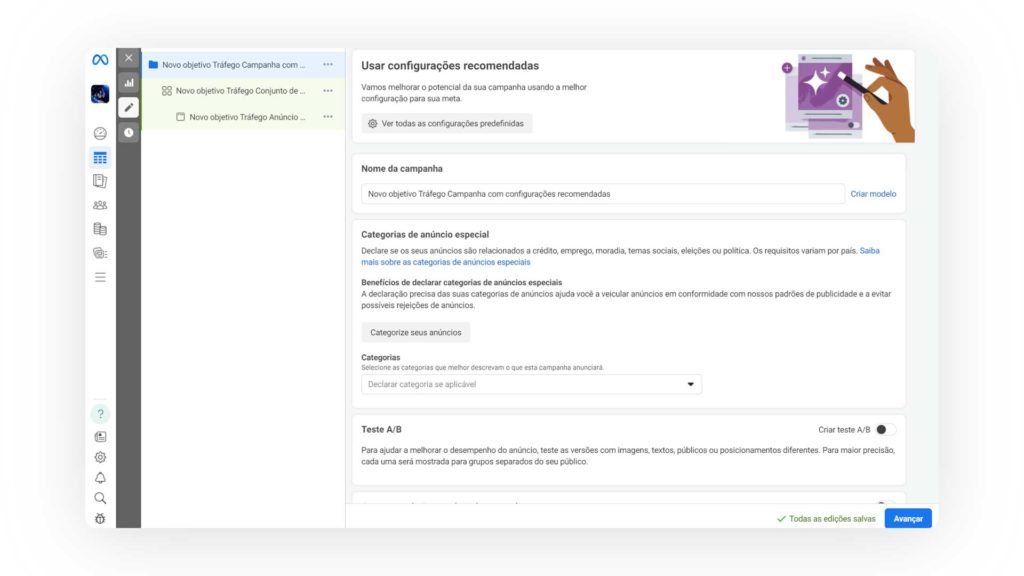This screenshot has height=576, width=1024.
Task: Select the Novo objetivo Tráfego Anúncio item
Action: coord(241,117)
